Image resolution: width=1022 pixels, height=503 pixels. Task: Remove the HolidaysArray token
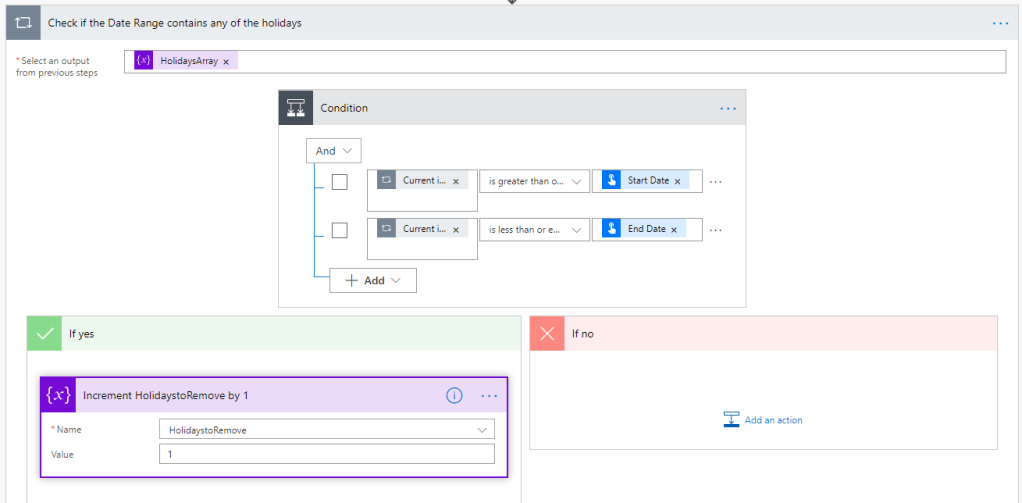(x=226, y=62)
